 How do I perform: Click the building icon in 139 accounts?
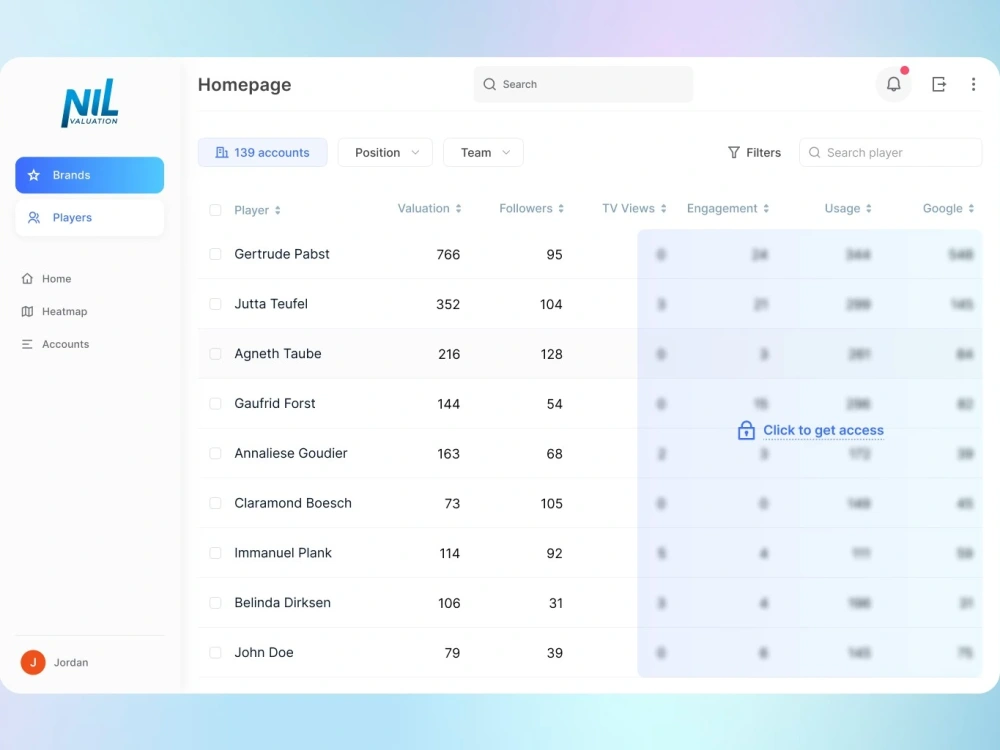[x=221, y=152]
